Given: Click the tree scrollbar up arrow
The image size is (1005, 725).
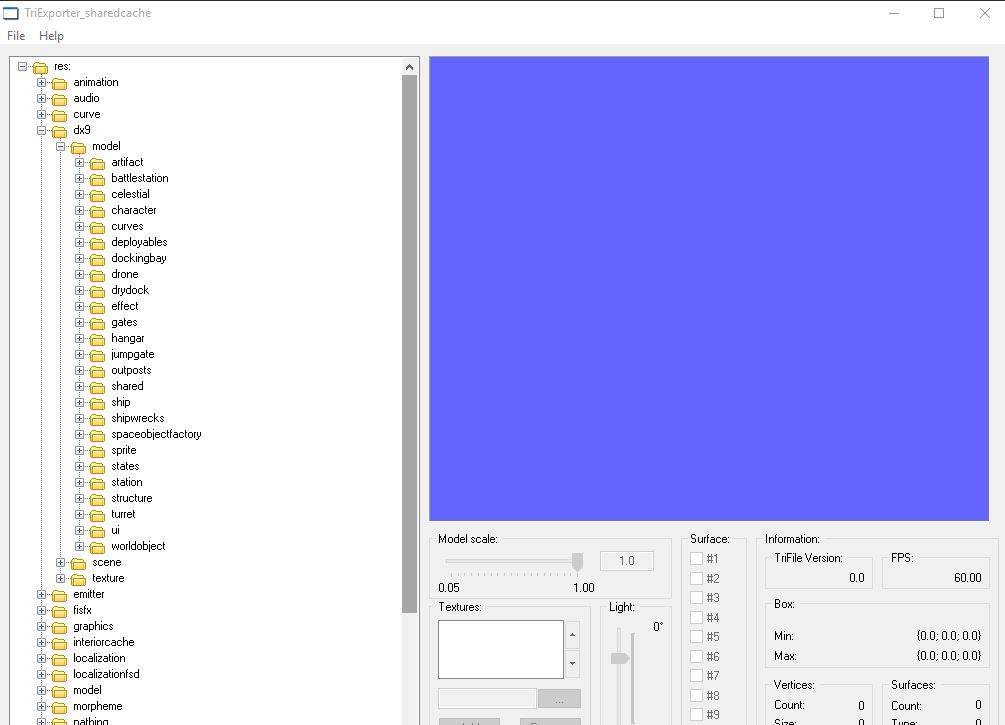Looking at the screenshot, I should point(410,67).
